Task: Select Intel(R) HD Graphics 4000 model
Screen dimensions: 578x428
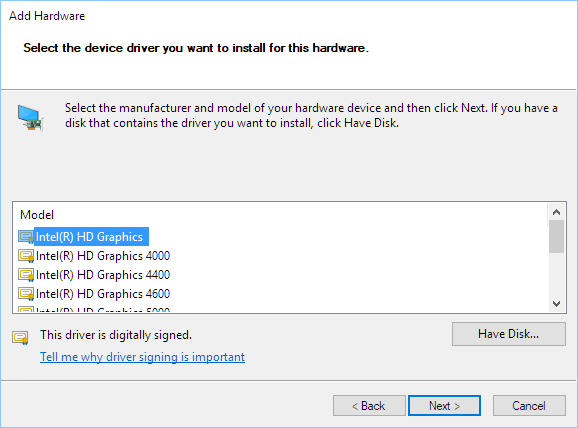Action: click(x=94, y=256)
